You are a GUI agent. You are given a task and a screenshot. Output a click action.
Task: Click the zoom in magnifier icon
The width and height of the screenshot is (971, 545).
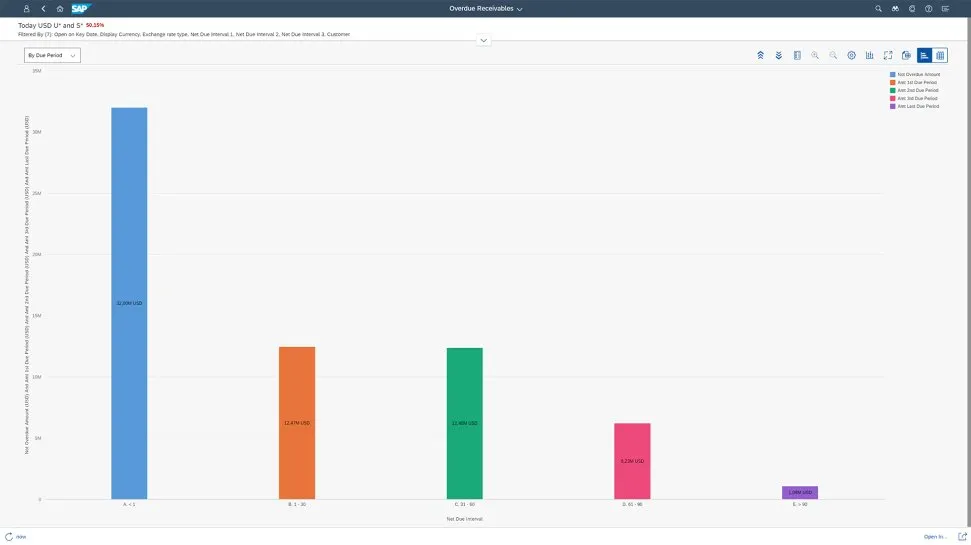[815, 55]
